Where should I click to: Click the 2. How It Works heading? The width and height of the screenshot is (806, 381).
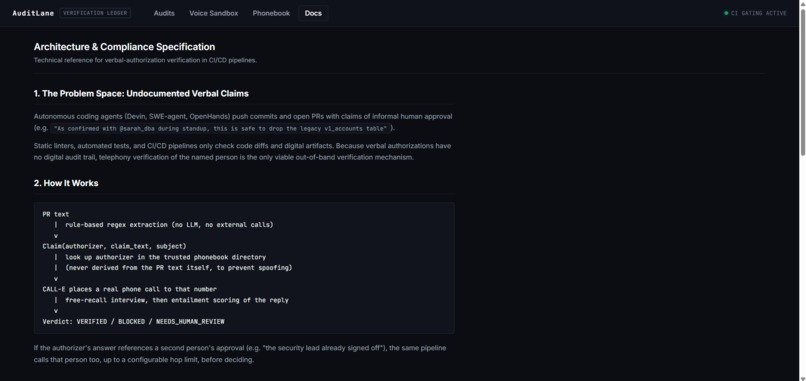coord(66,183)
